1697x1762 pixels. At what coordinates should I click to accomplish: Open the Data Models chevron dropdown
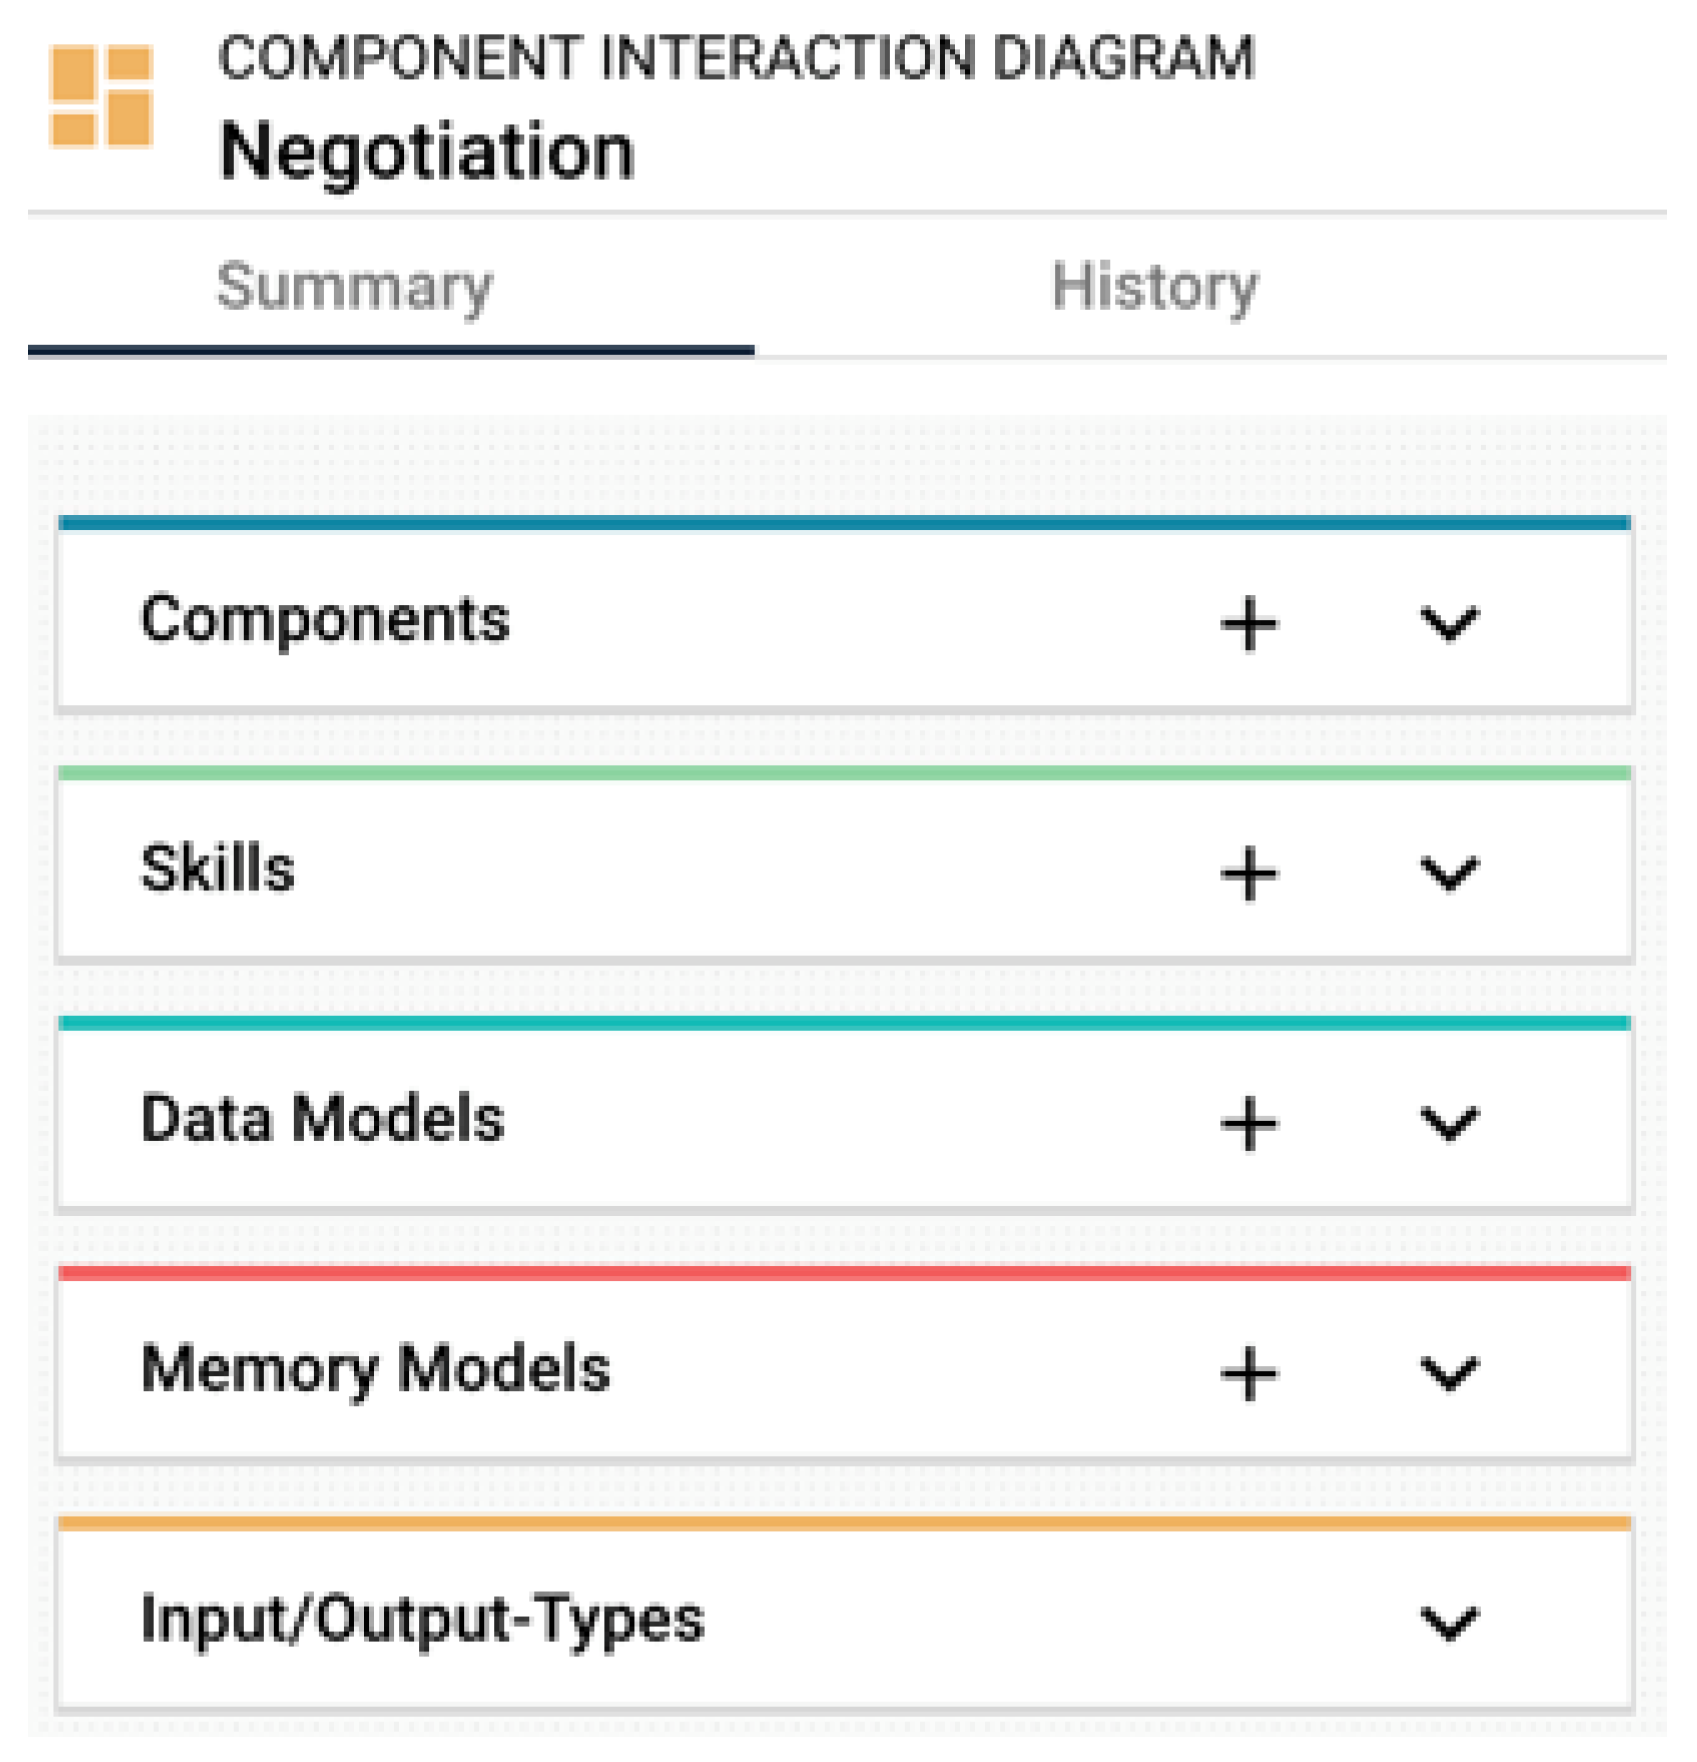pyautogui.click(x=1449, y=1123)
